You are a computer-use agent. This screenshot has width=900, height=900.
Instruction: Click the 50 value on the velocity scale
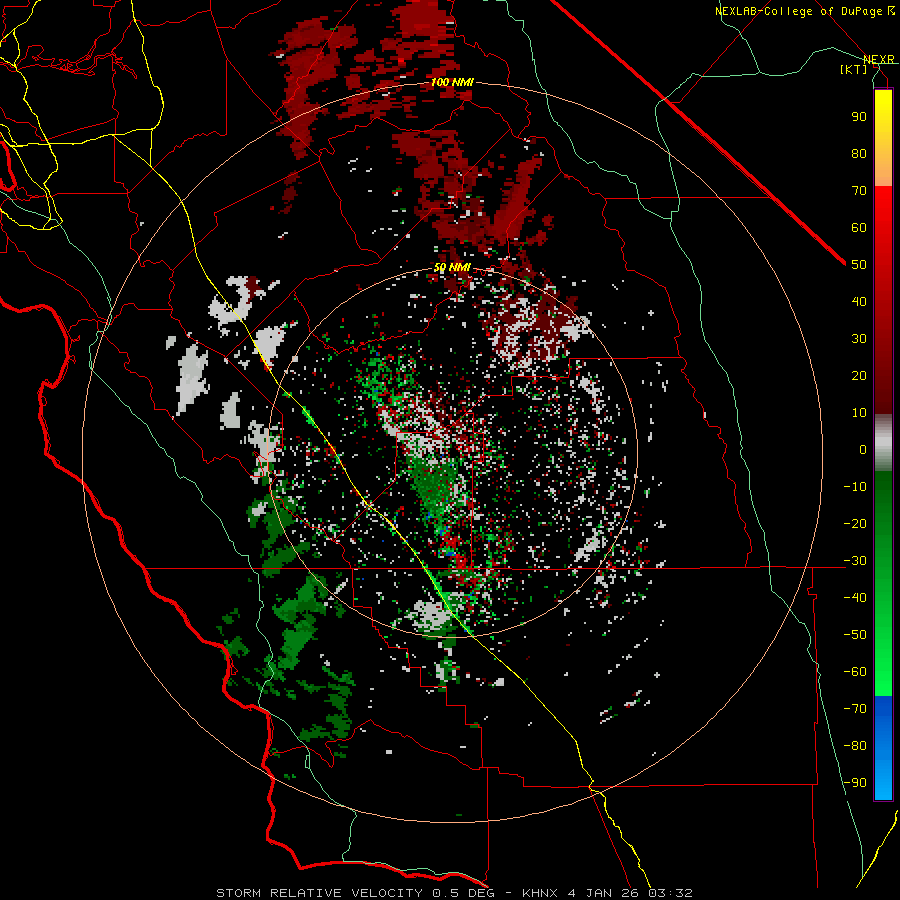[859, 265]
